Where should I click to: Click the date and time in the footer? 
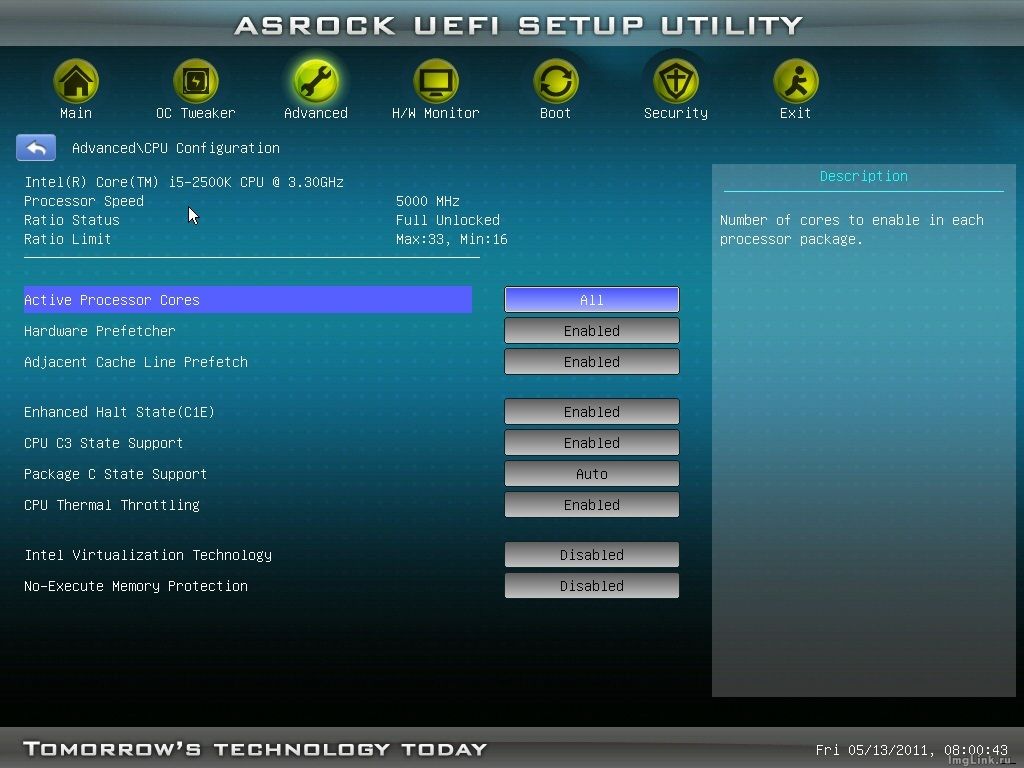pos(911,750)
